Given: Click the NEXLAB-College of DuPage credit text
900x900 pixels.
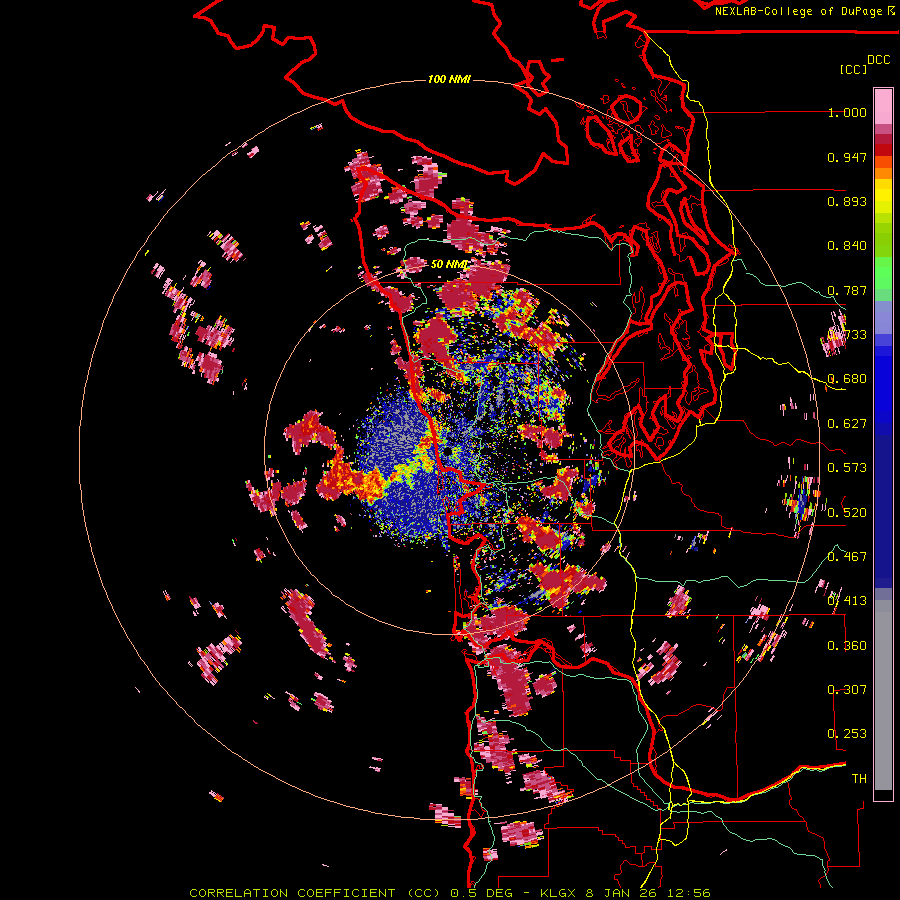Looking at the screenshot, I should (805, 11).
